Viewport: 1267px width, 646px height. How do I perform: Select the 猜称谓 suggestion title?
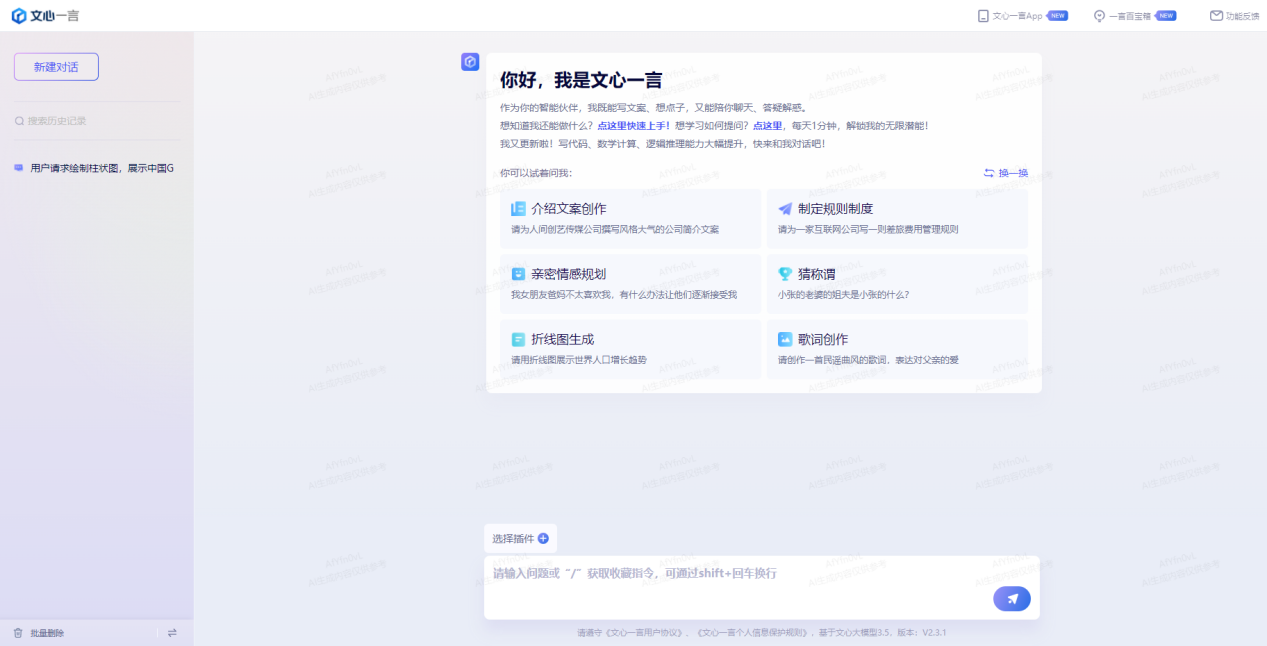[x=817, y=274]
